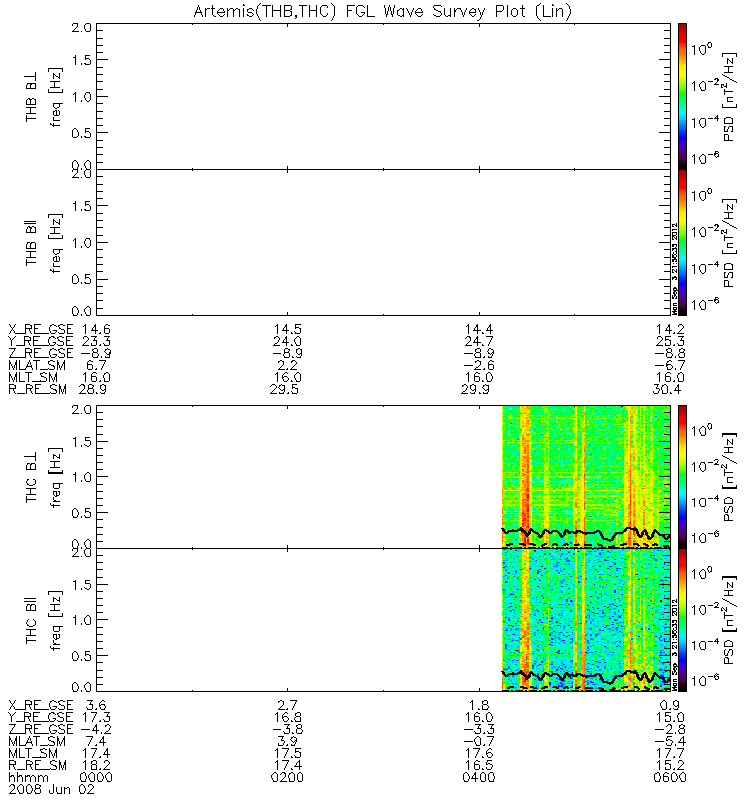The height and width of the screenshot is (800, 750).
Task: Click the Y_RE_GSE value 24.7
Action: point(479,341)
